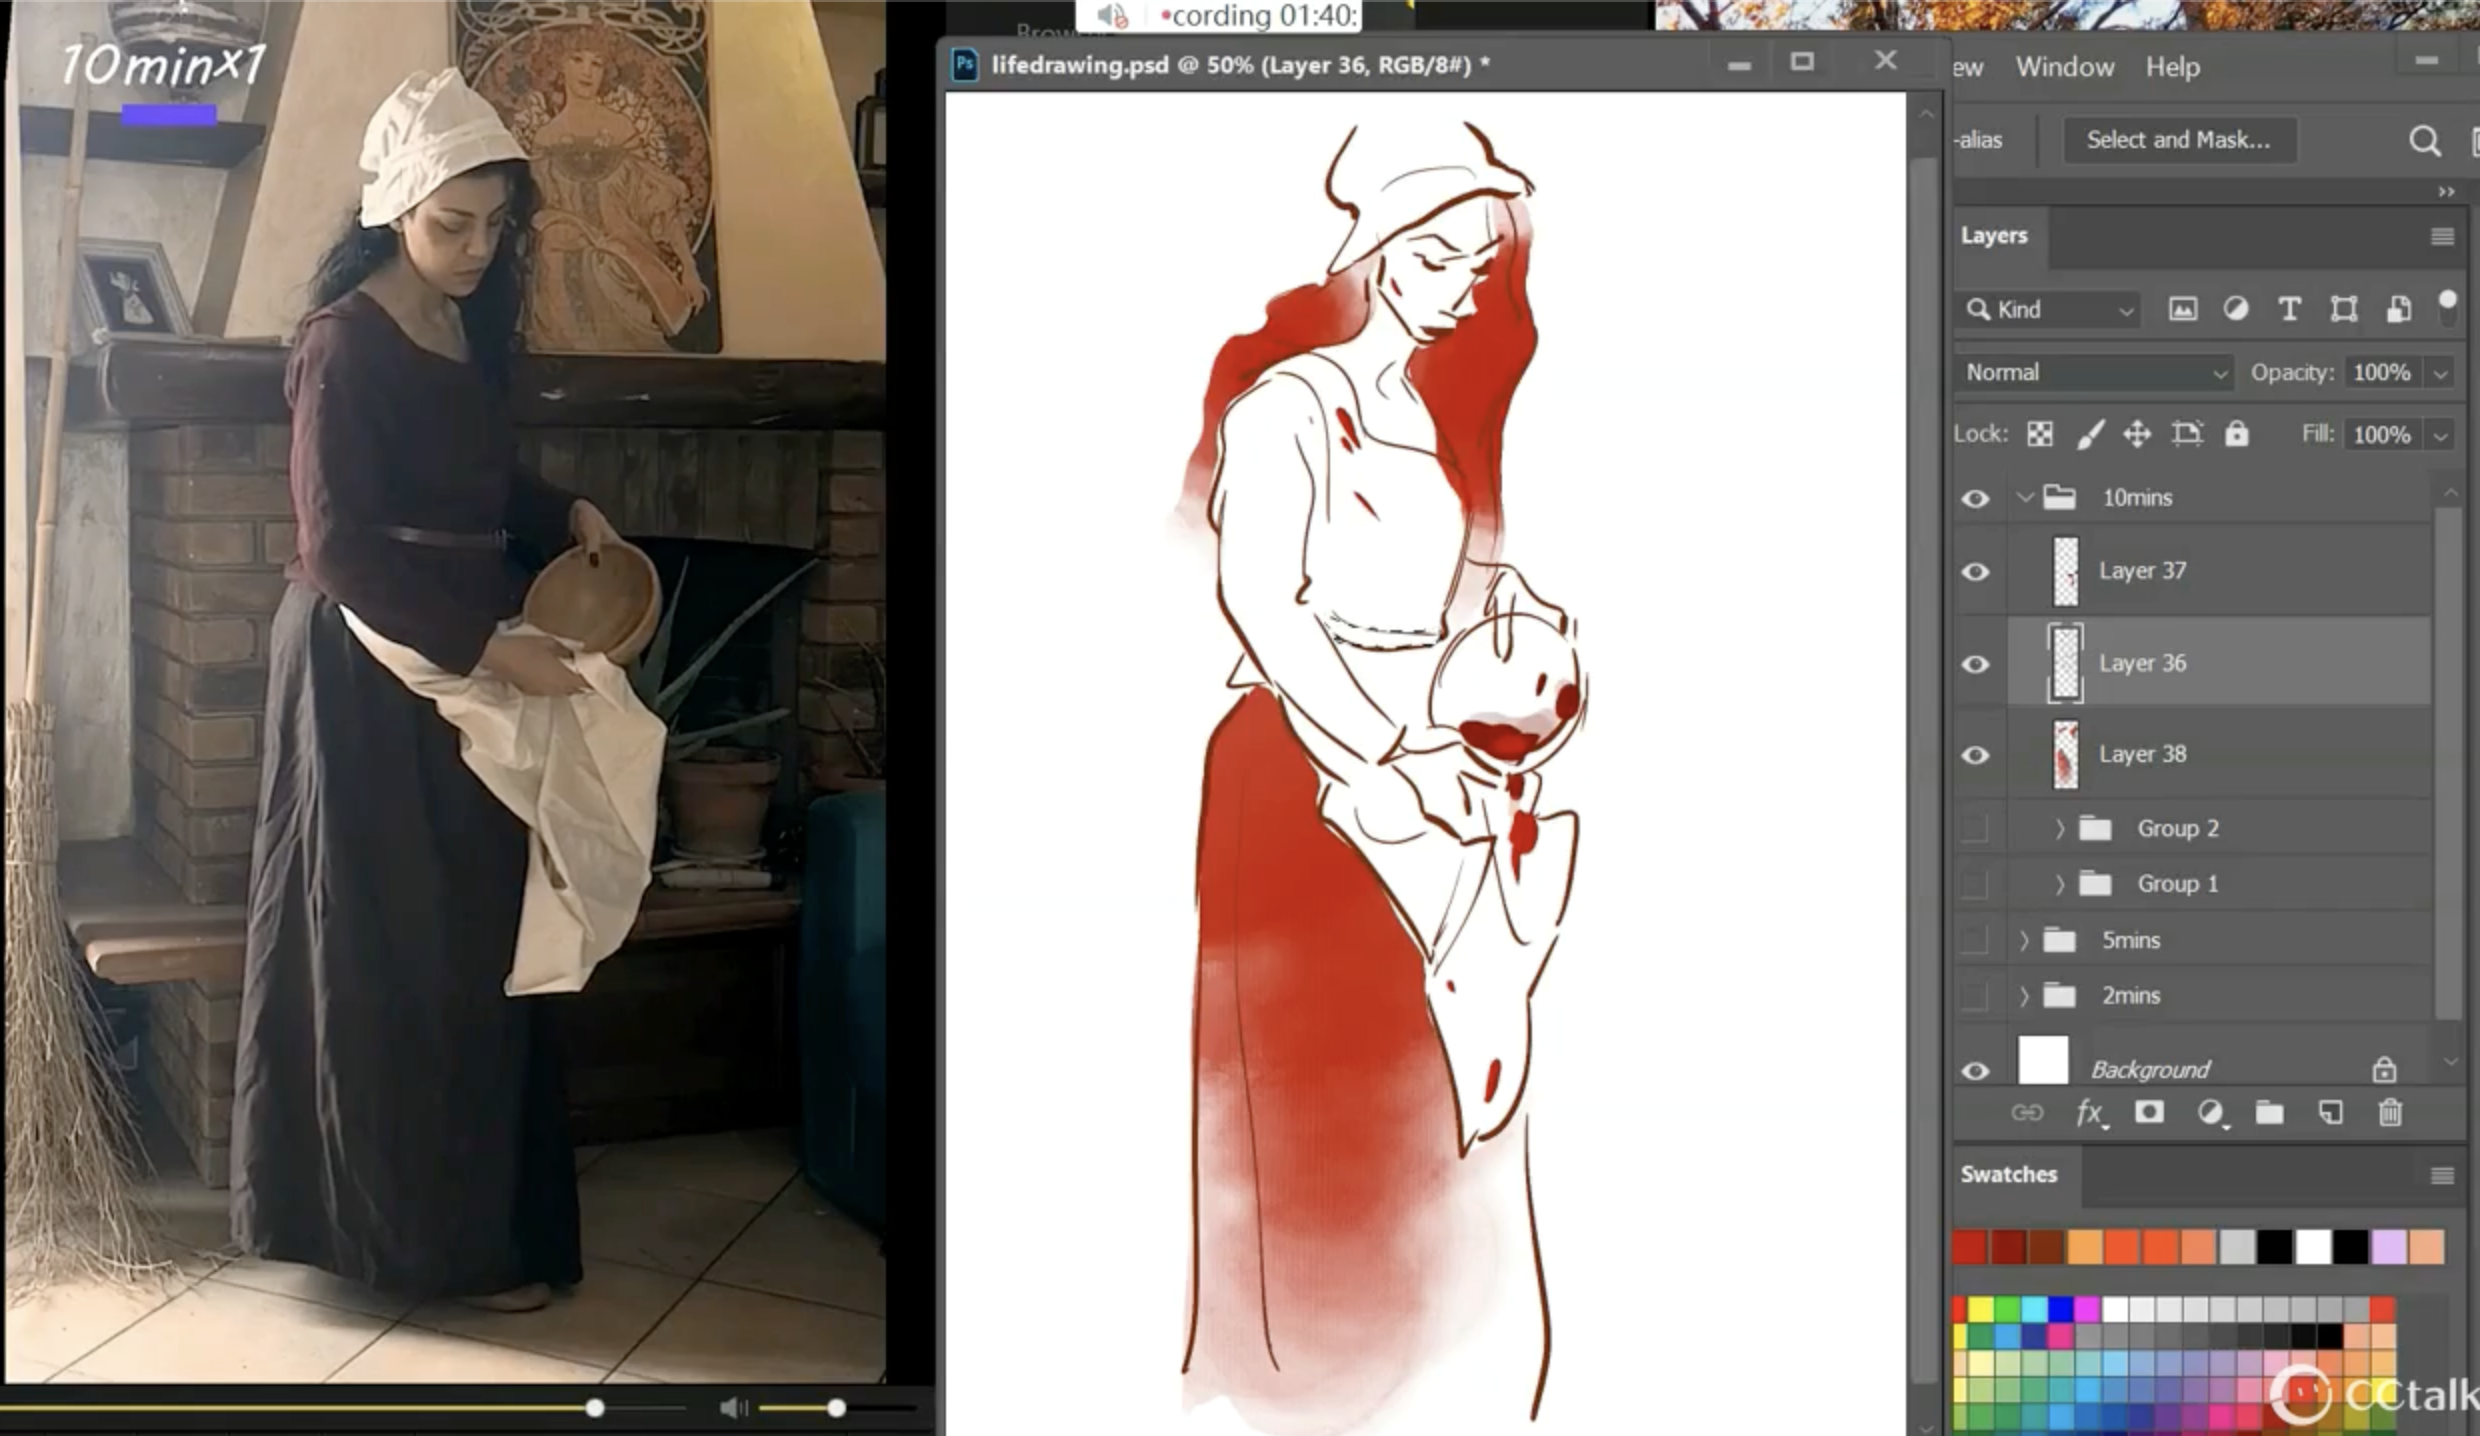The image size is (2480, 1436).
Task: Open the Window menu
Action: [x=2064, y=67]
